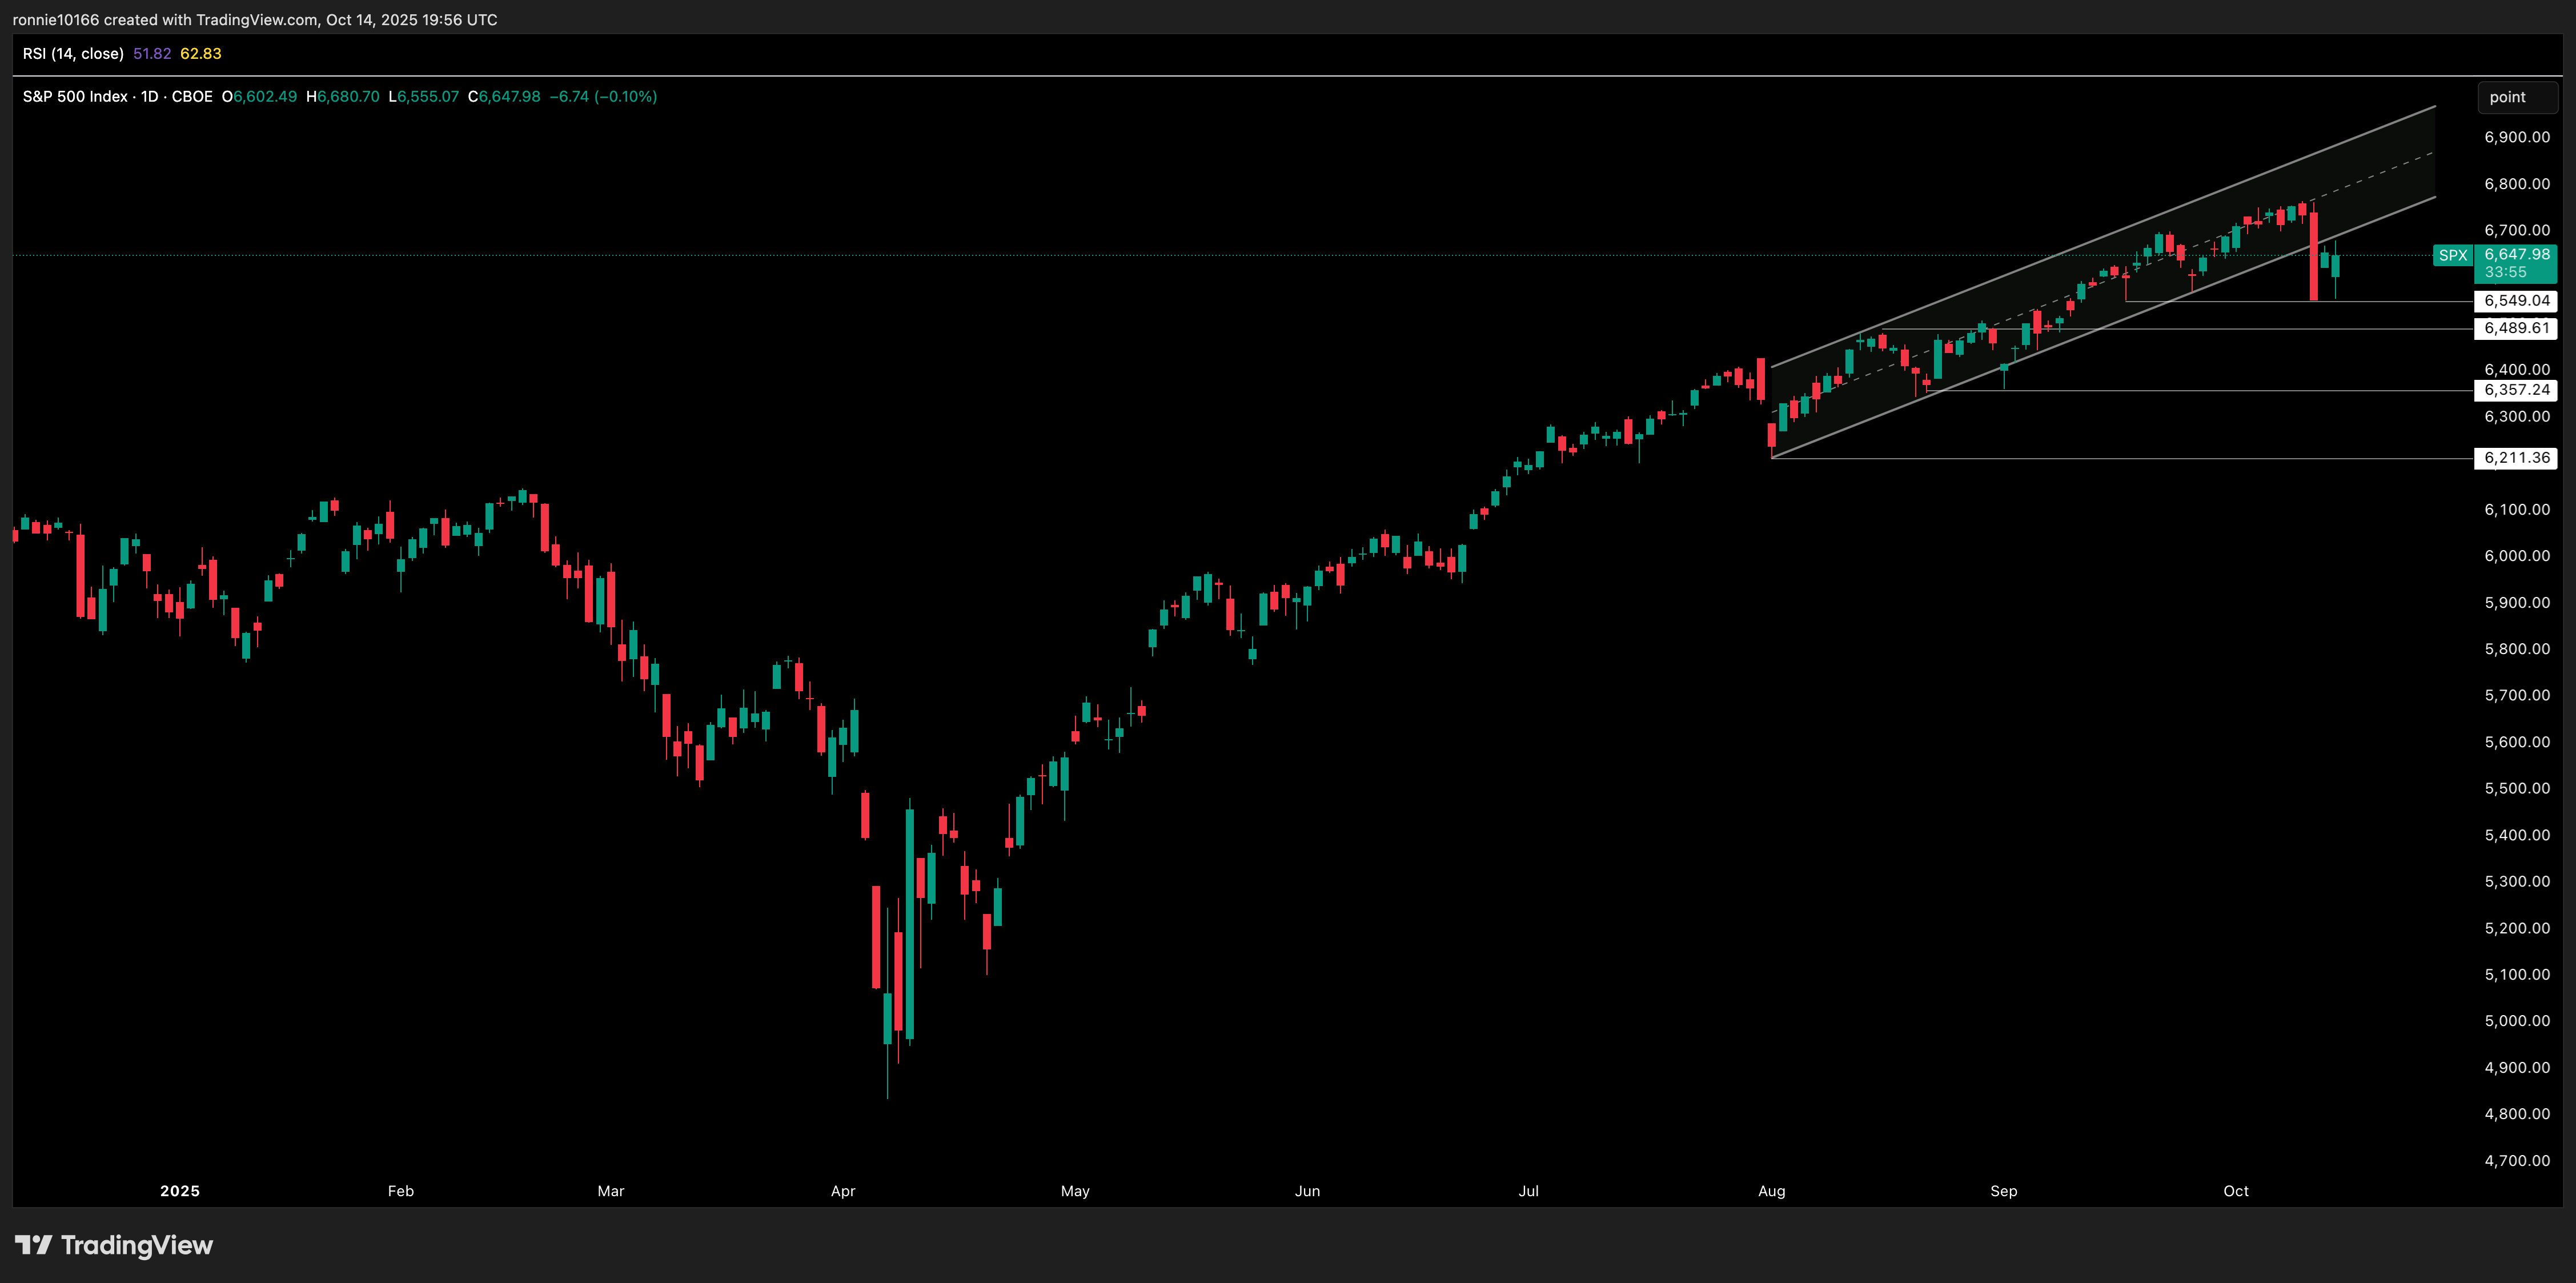Click the purple RSI value 51.82

pyautogui.click(x=152, y=54)
